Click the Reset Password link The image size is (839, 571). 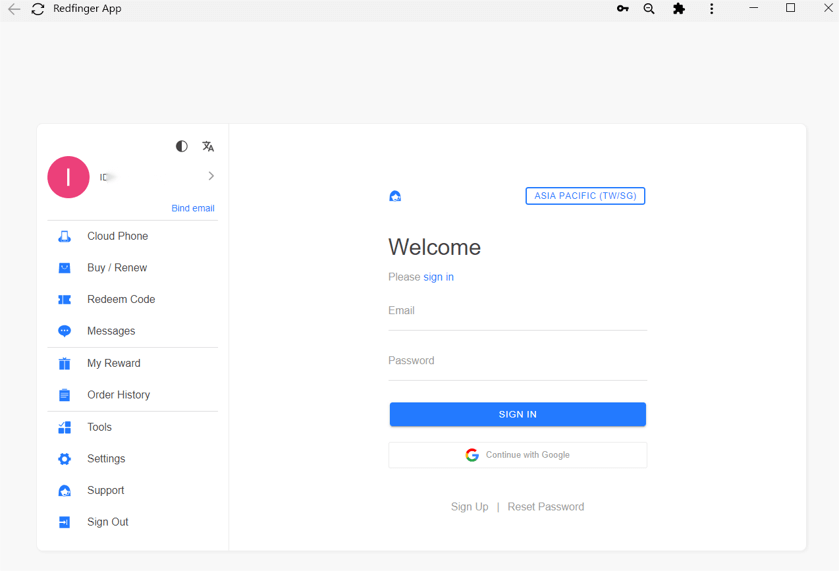point(546,507)
